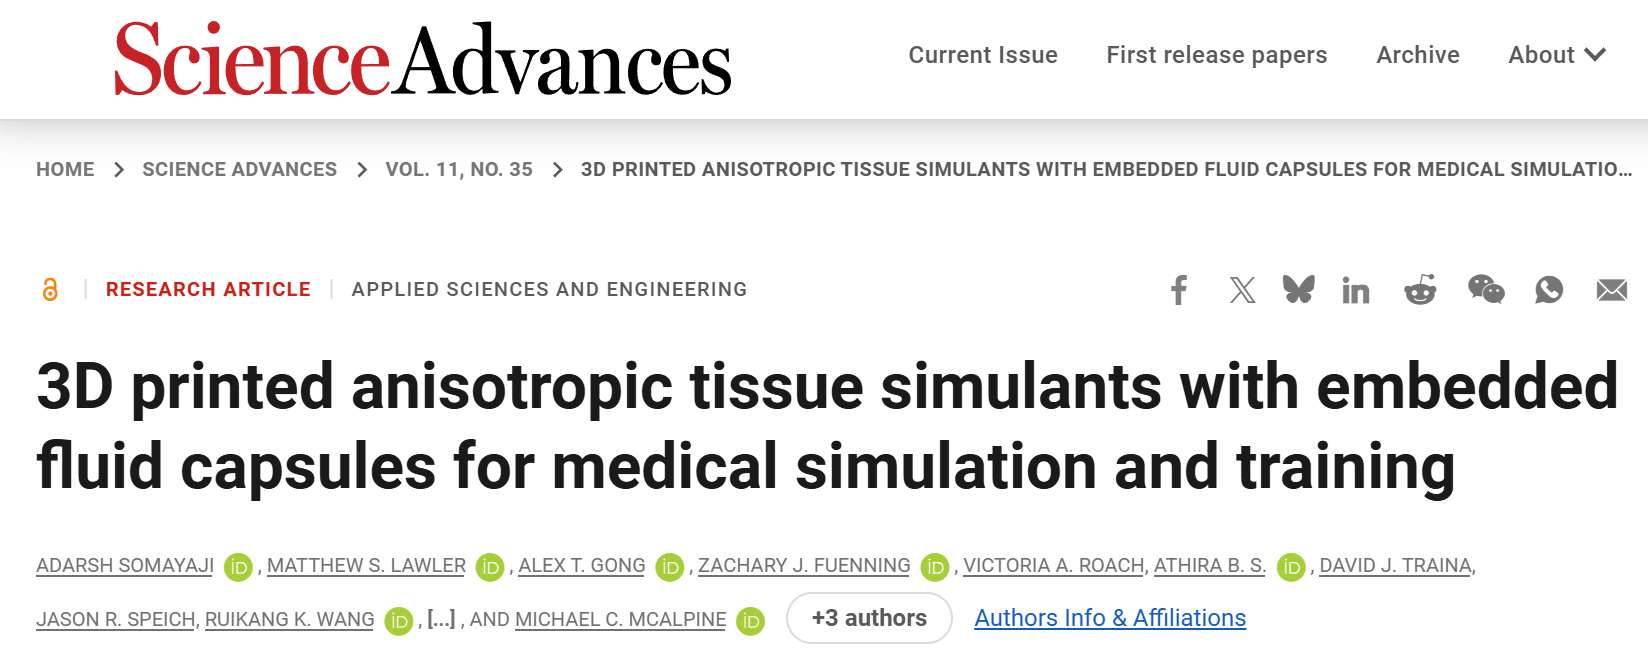Open Authors Info & Affiliations link
The width and height of the screenshot is (1648, 656).
click(1110, 618)
